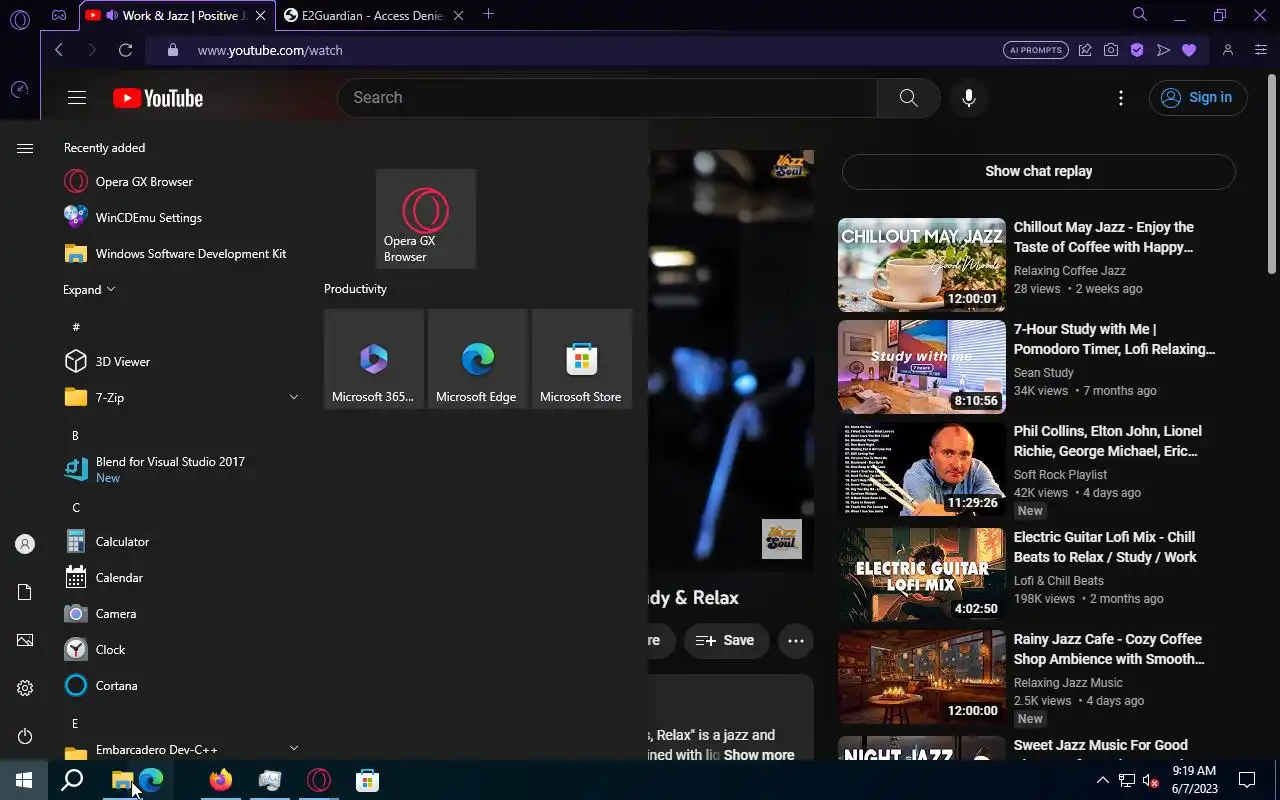The width and height of the screenshot is (1280, 800).
Task: Launch Blend for Visual Studio 2017
Action: 180,470
